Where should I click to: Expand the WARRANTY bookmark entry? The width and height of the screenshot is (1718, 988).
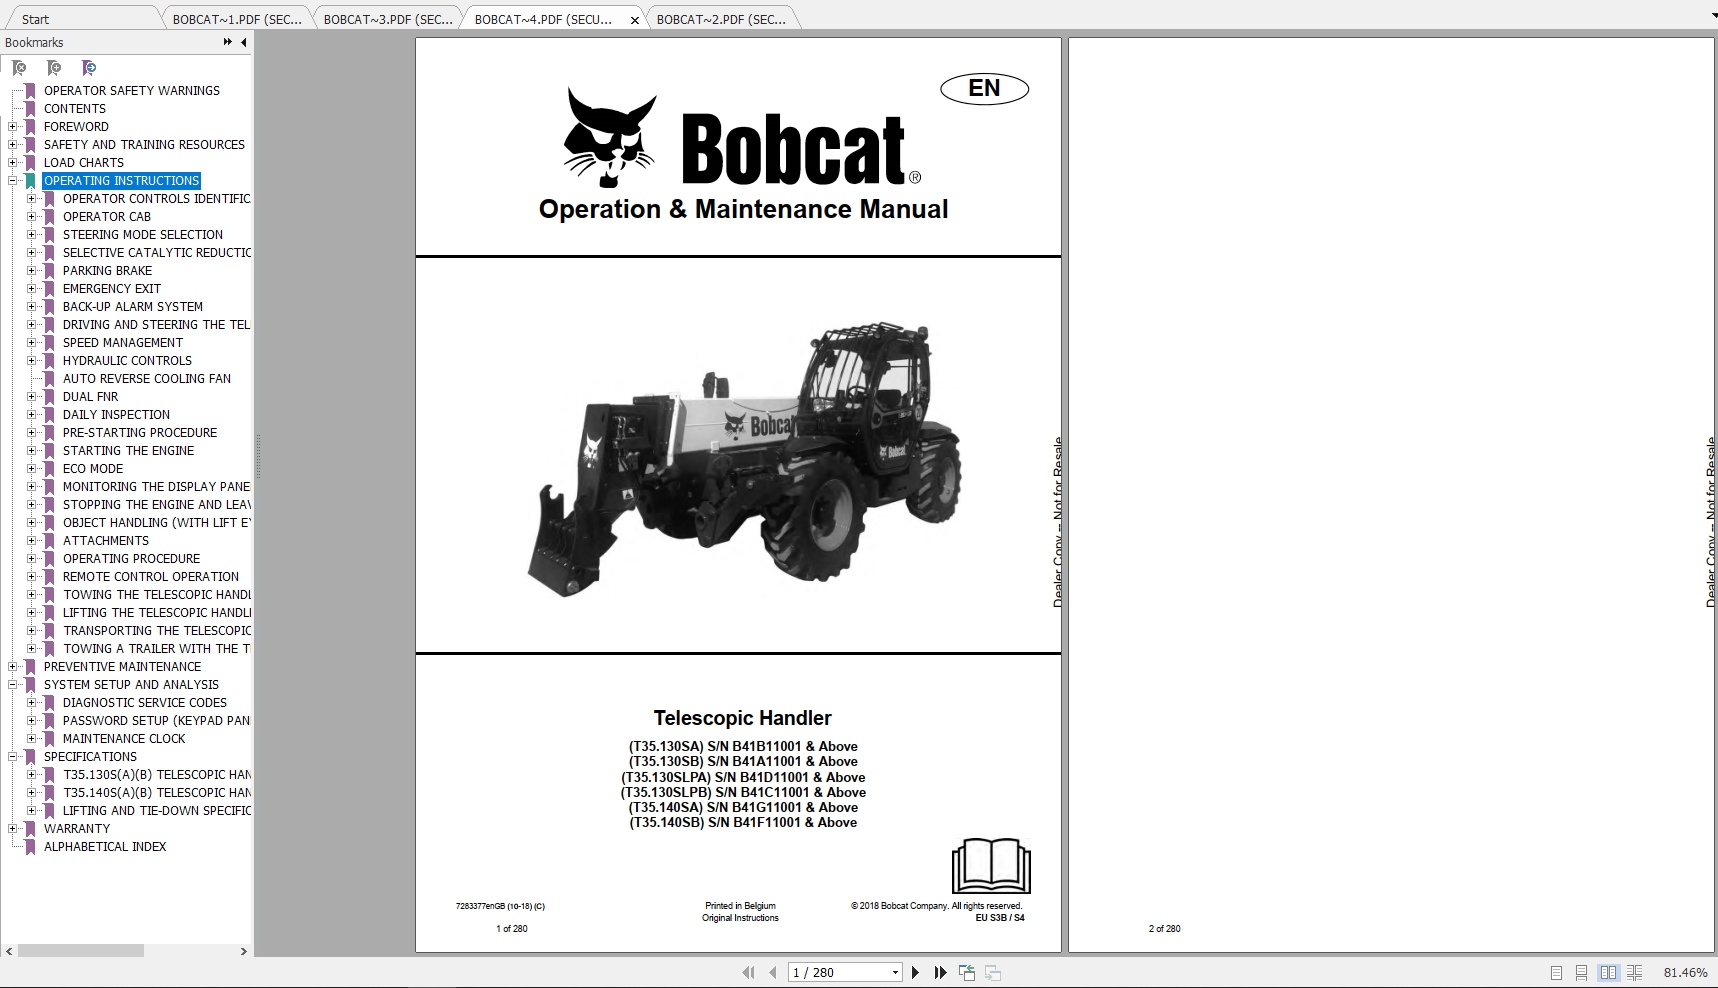pyautogui.click(x=11, y=829)
